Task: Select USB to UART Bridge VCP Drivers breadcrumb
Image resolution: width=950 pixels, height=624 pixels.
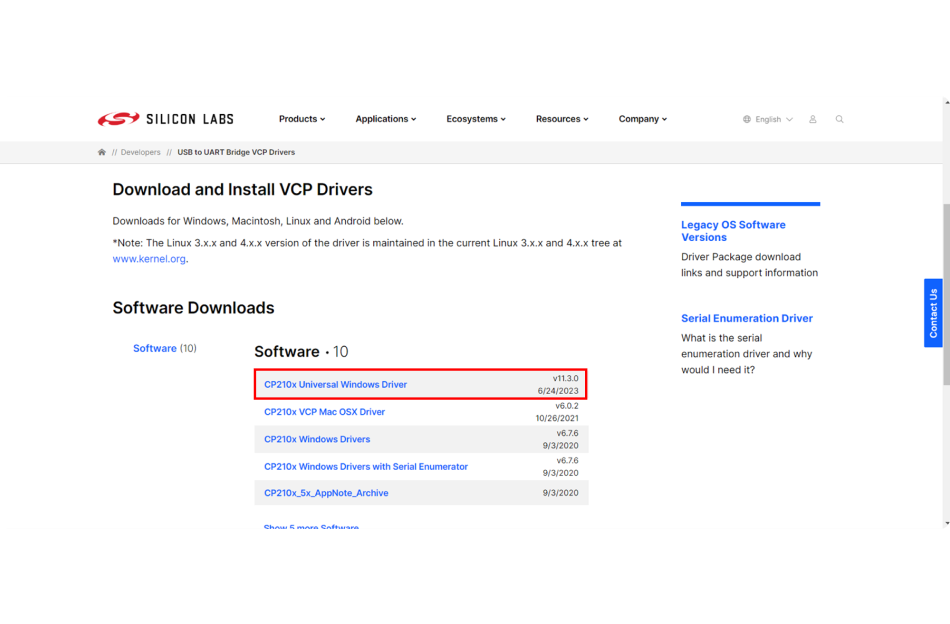Action: [x=236, y=152]
